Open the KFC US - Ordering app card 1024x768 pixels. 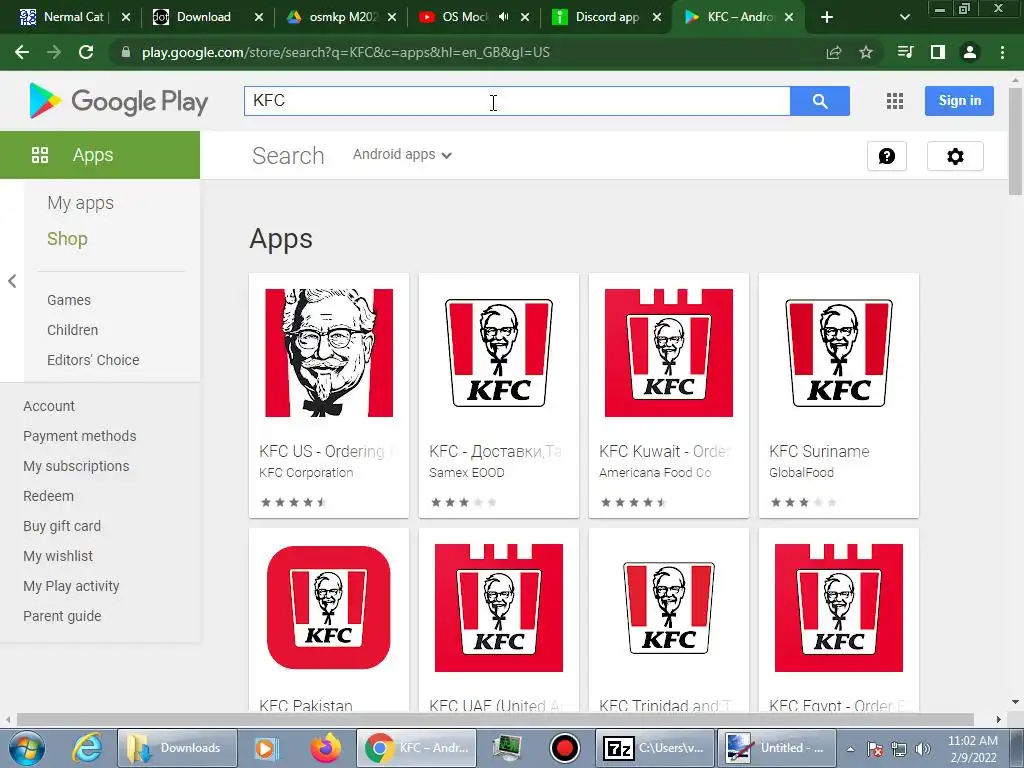coord(328,395)
